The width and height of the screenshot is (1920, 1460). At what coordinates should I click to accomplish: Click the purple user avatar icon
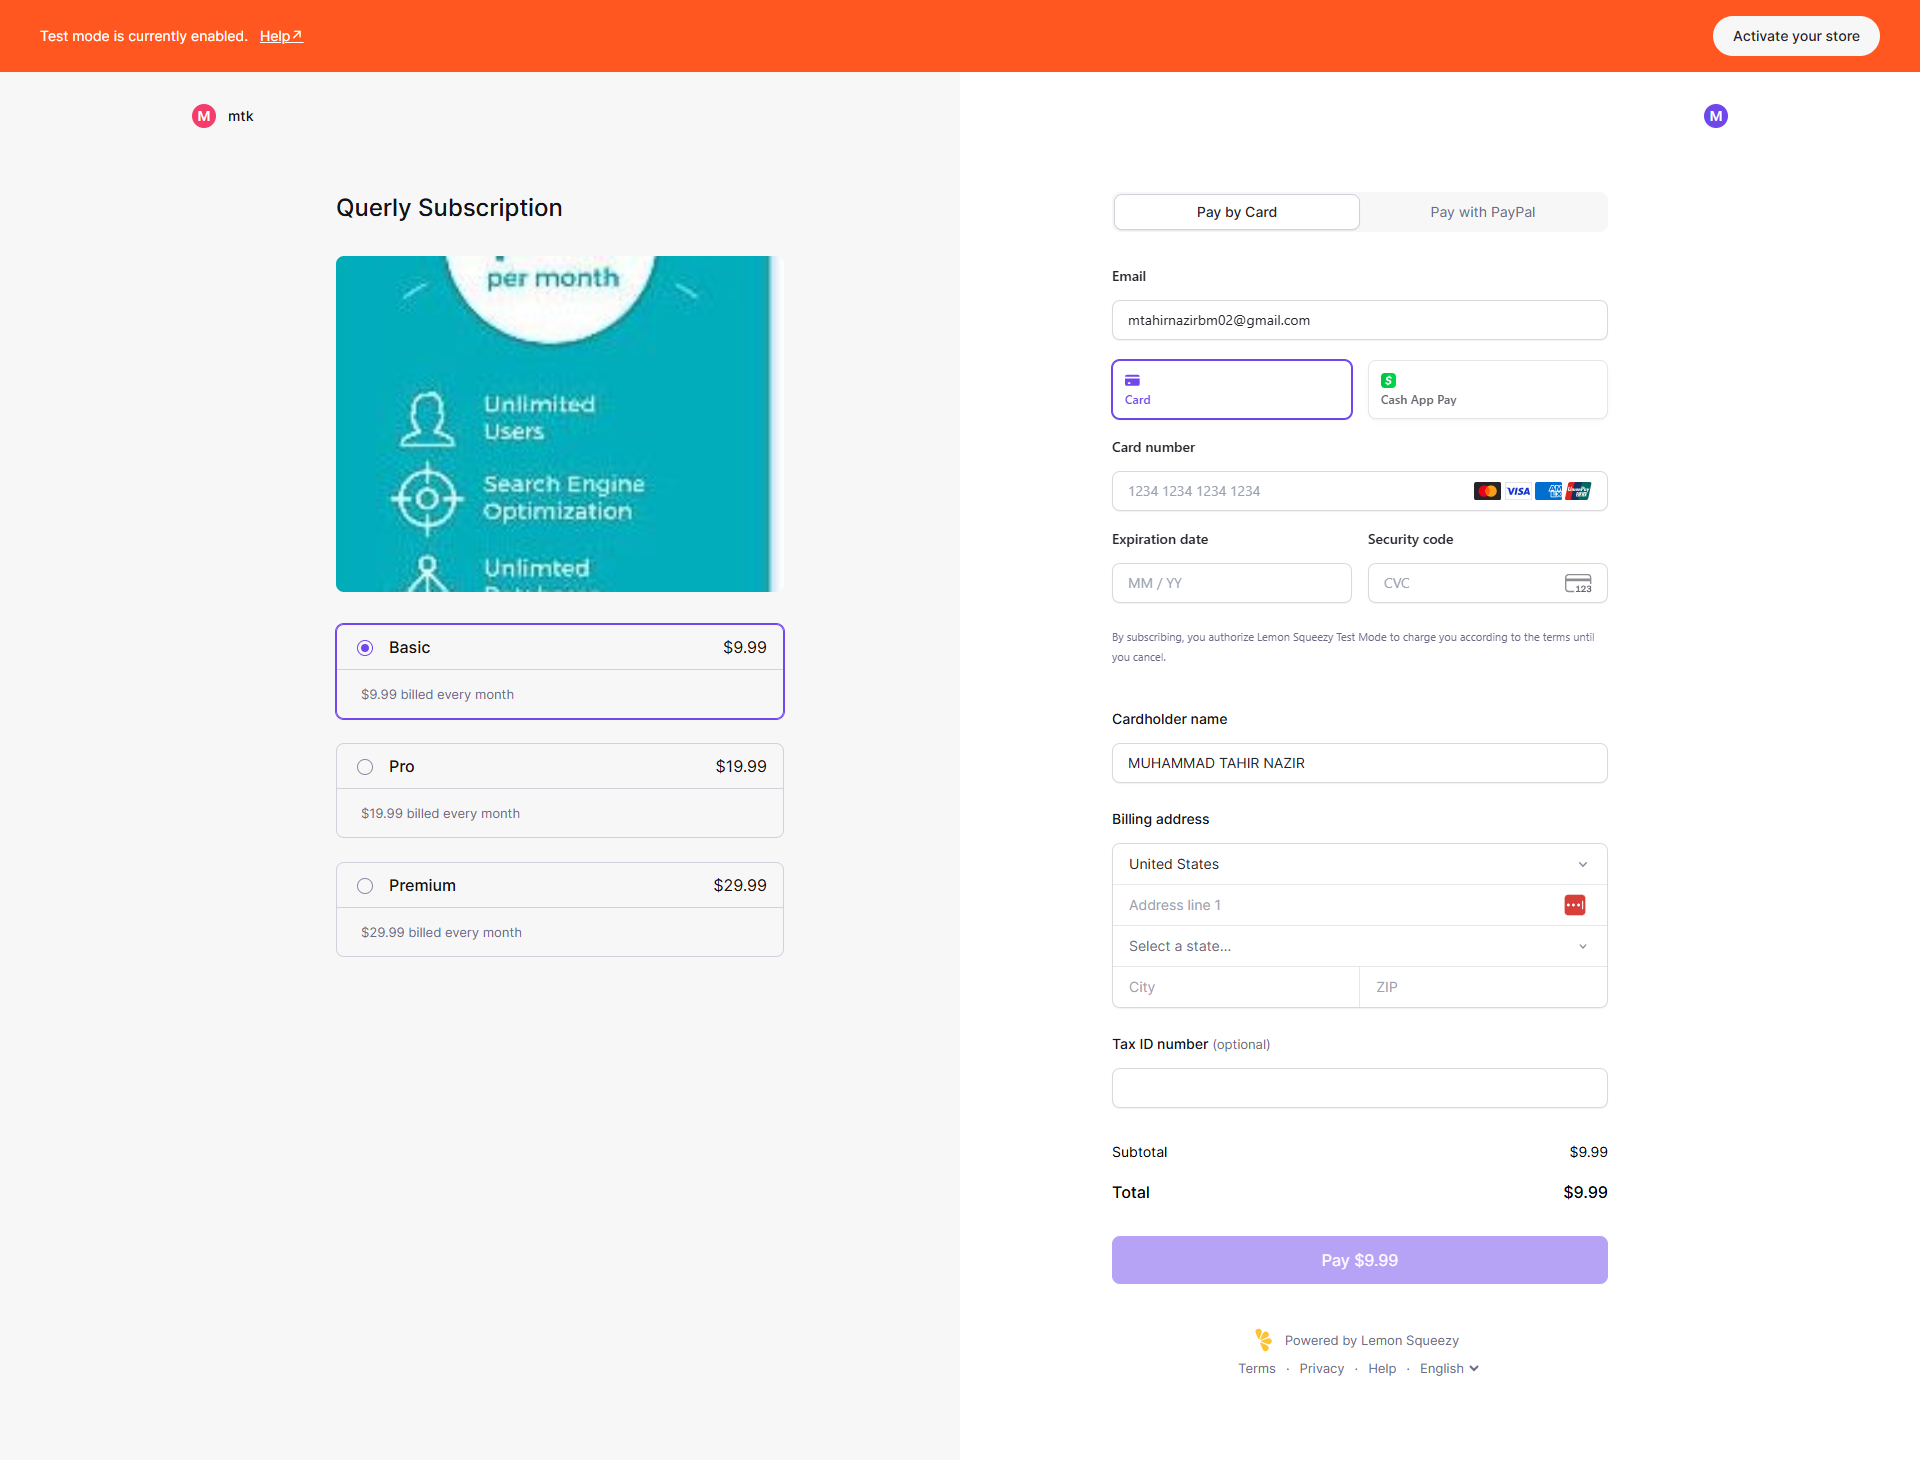(1715, 116)
